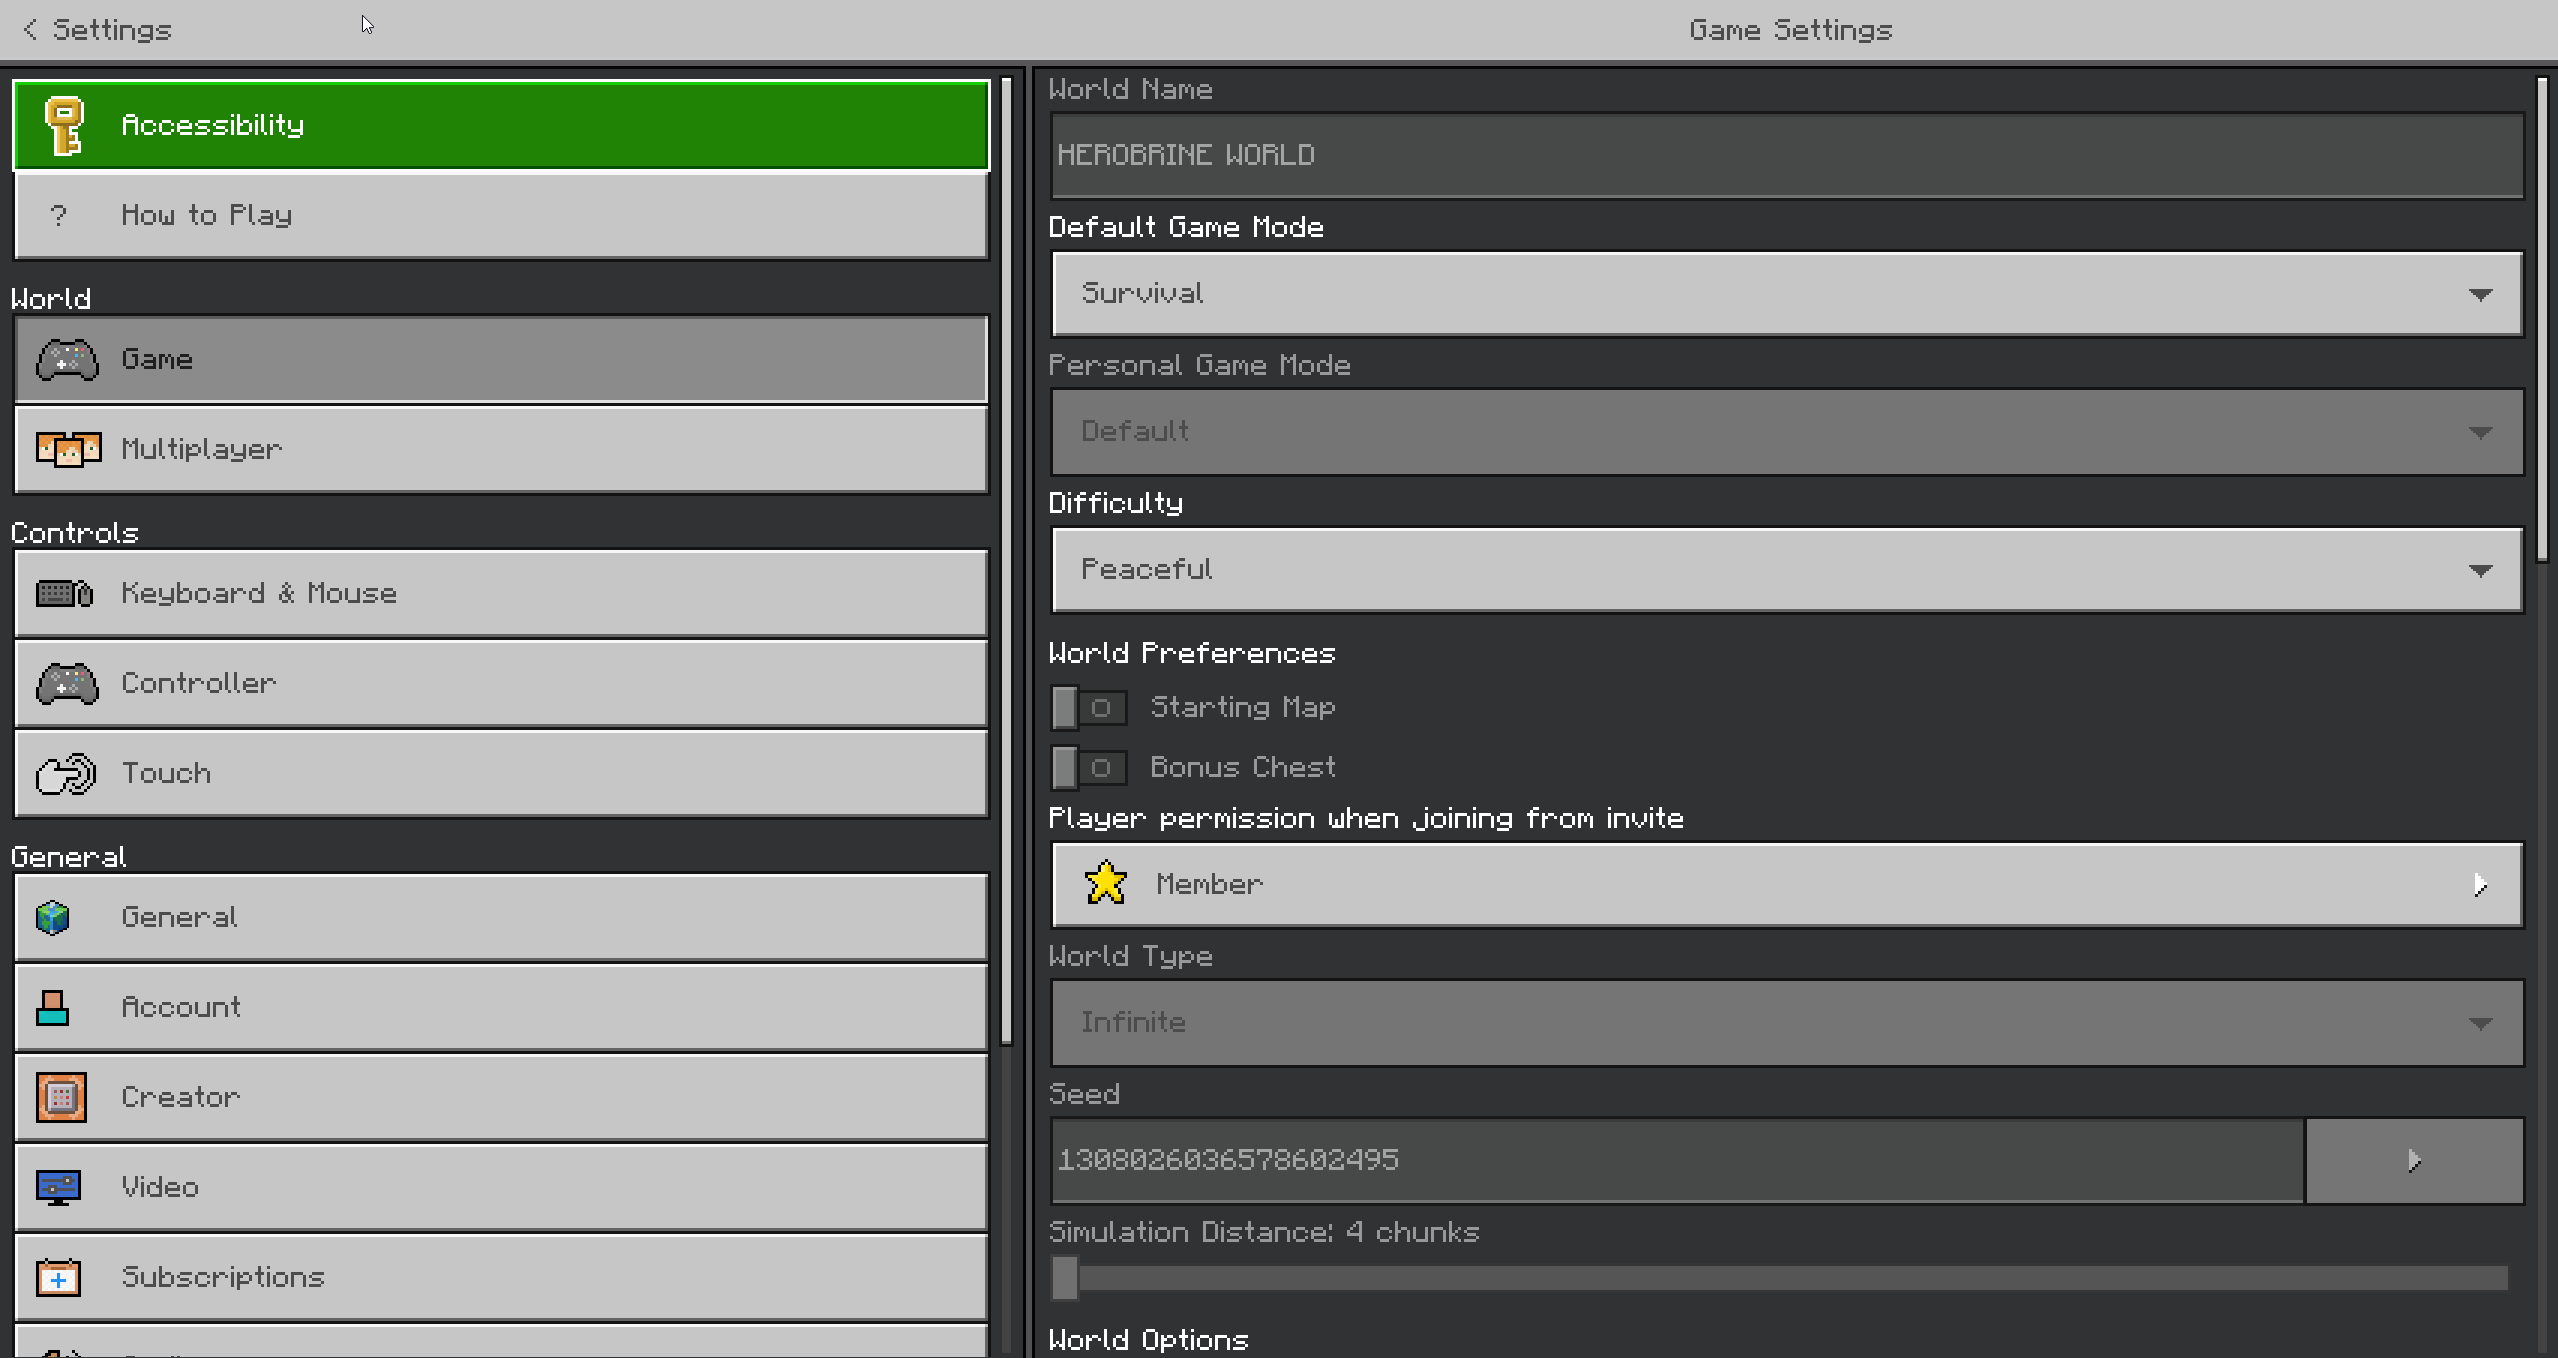
Task: Click the Creator command block icon
Action: click(61, 1097)
